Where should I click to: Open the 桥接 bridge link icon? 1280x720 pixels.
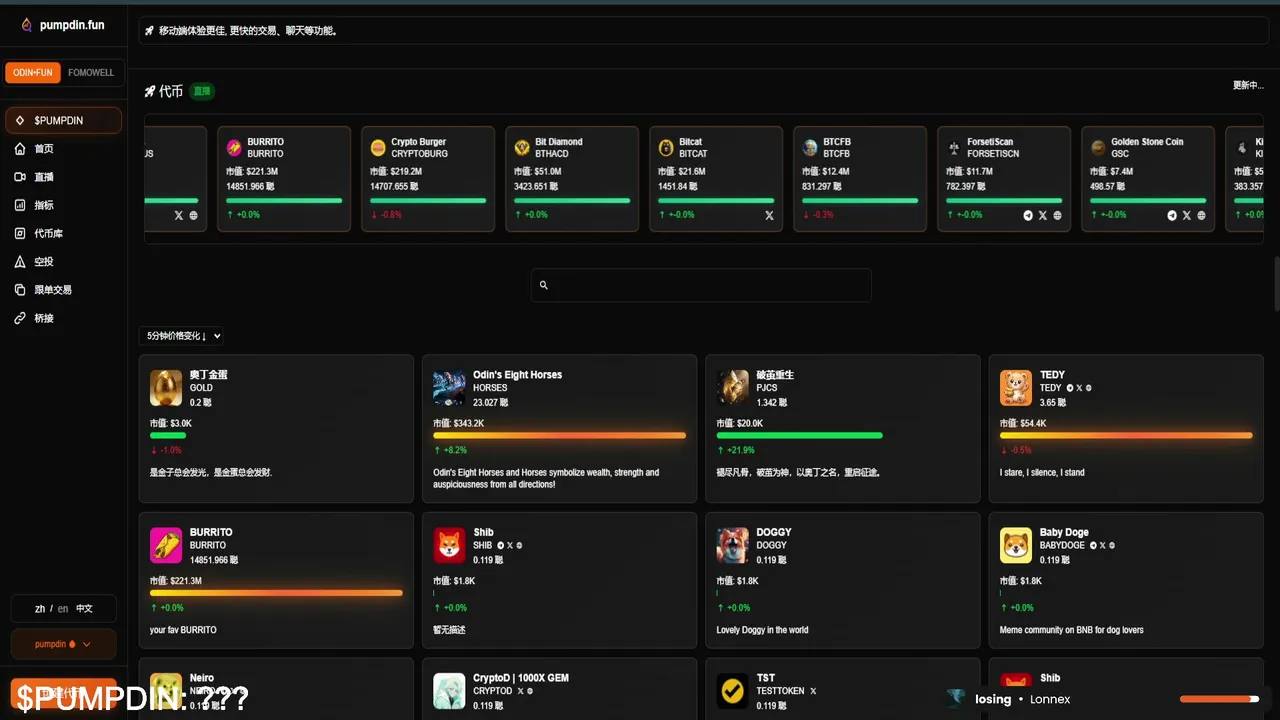tap(20, 318)
